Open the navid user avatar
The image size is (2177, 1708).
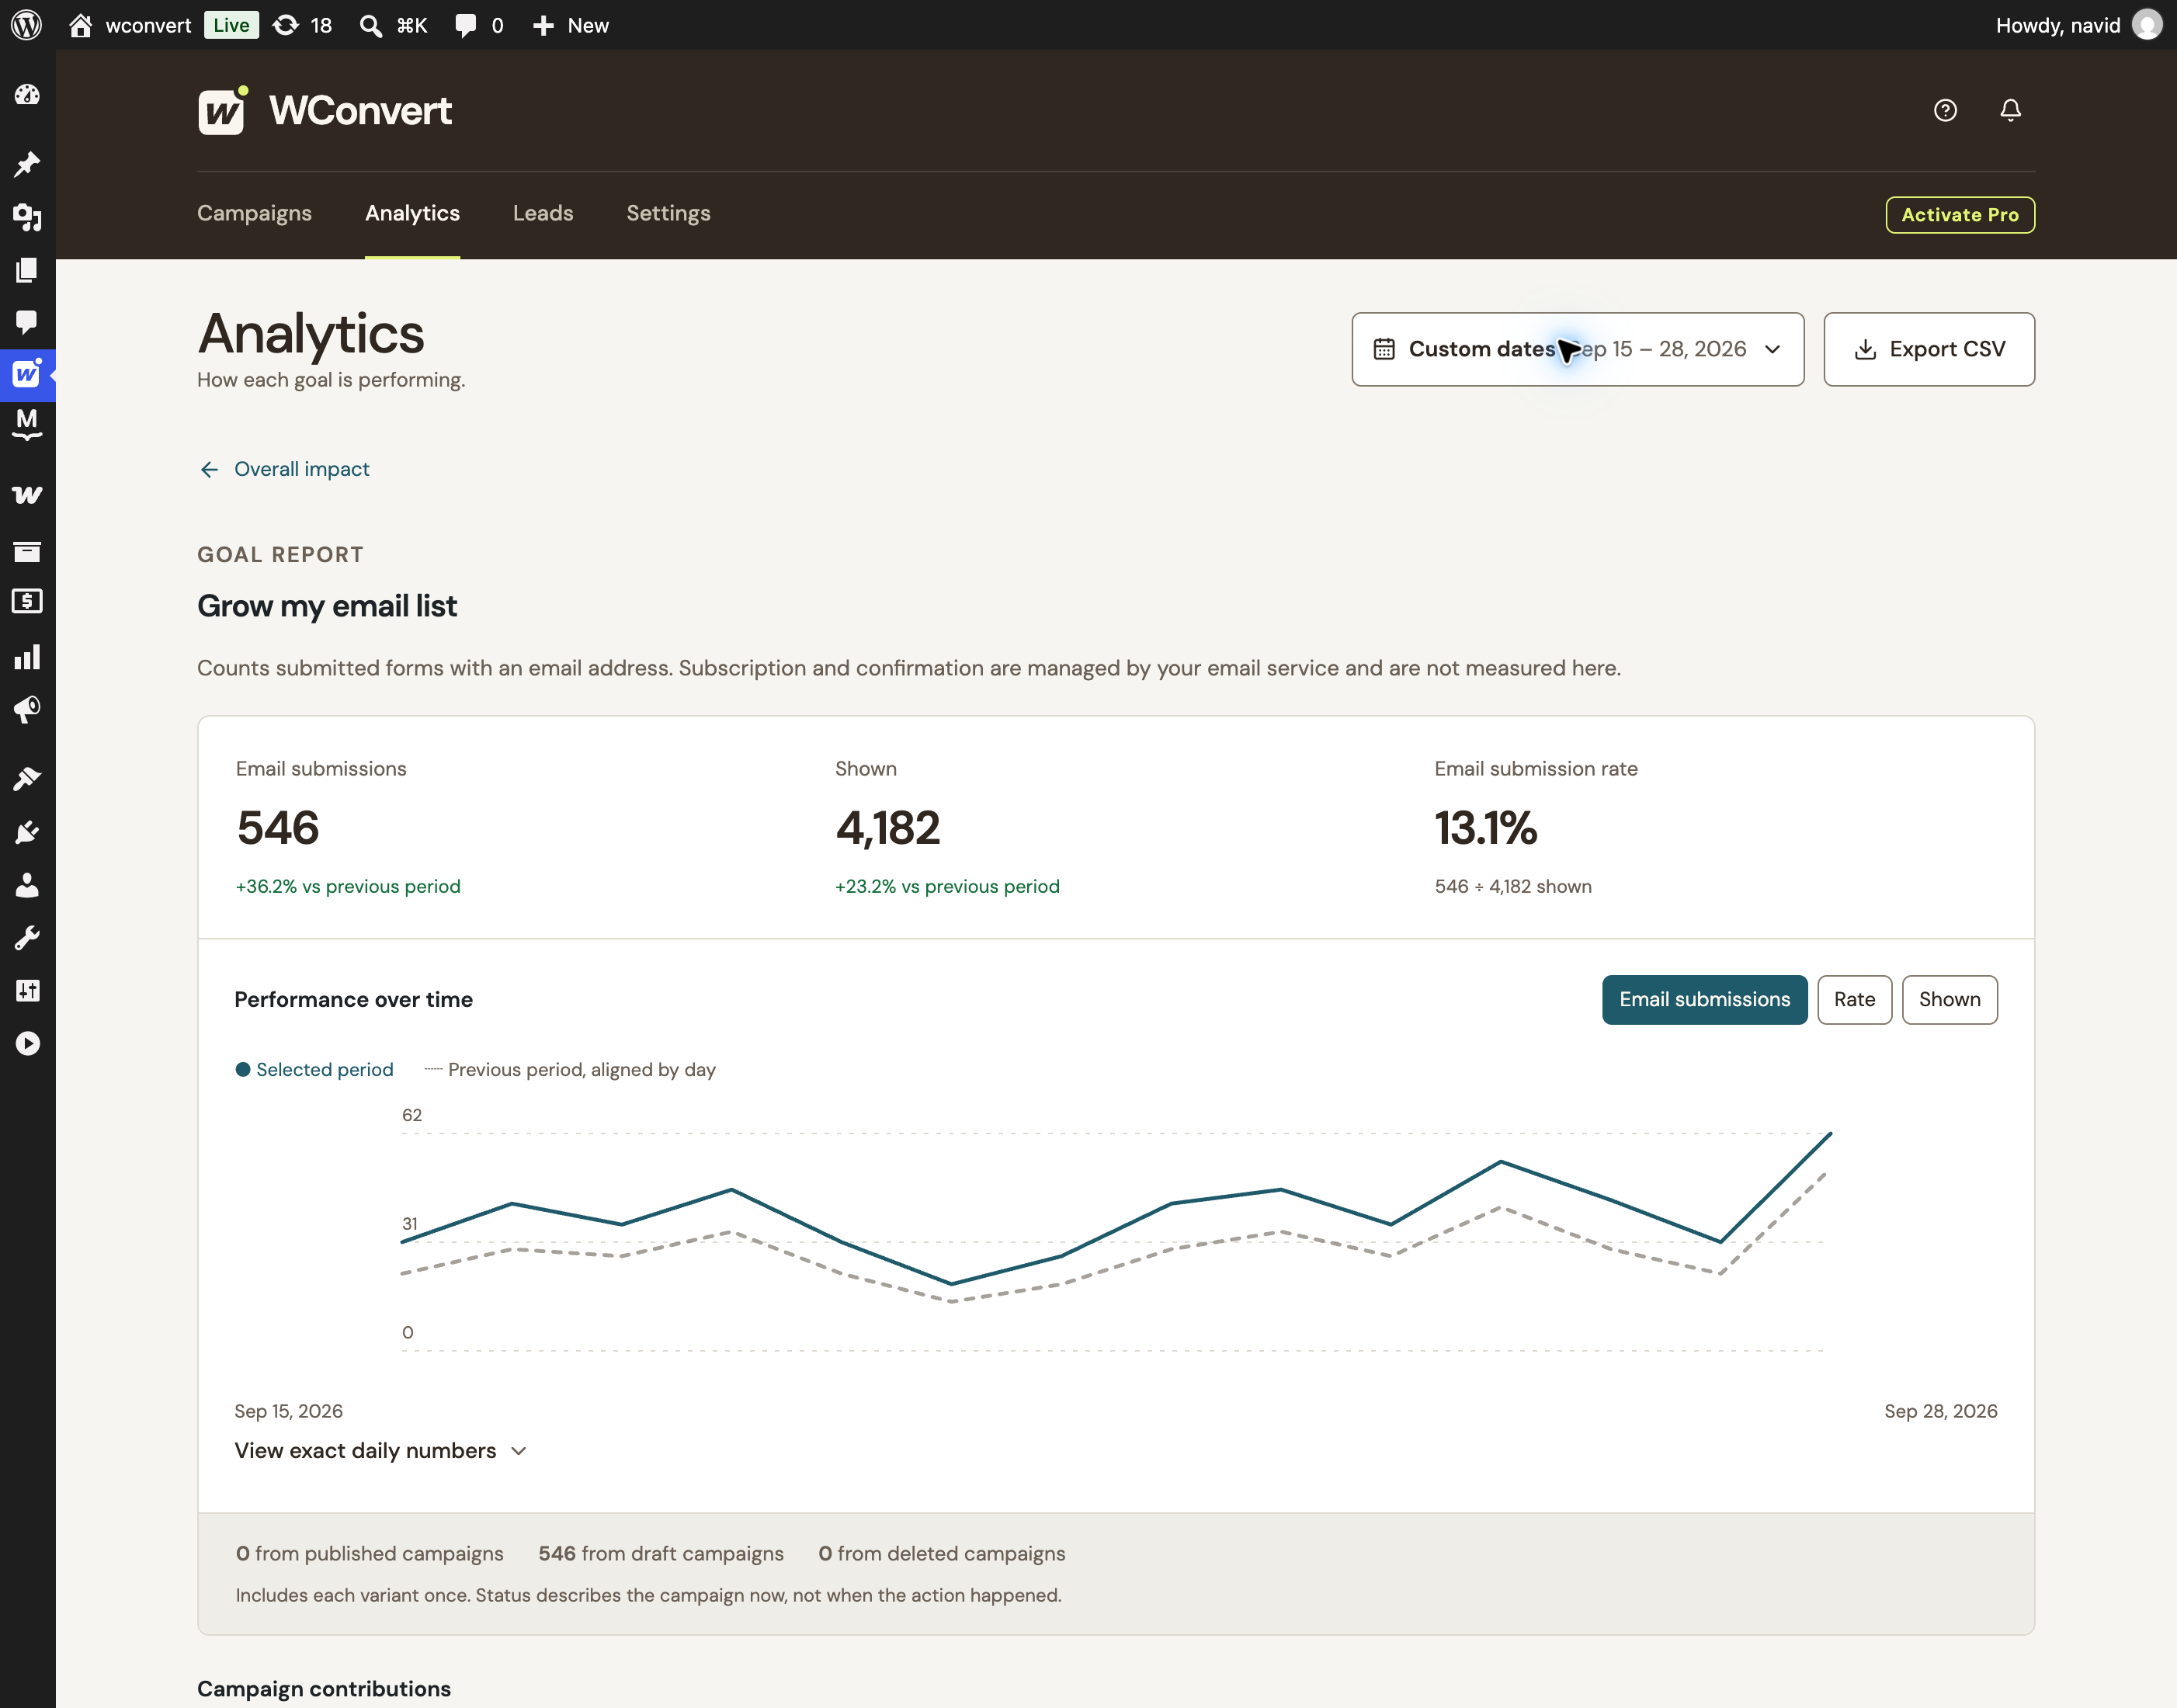[2147, 25]
